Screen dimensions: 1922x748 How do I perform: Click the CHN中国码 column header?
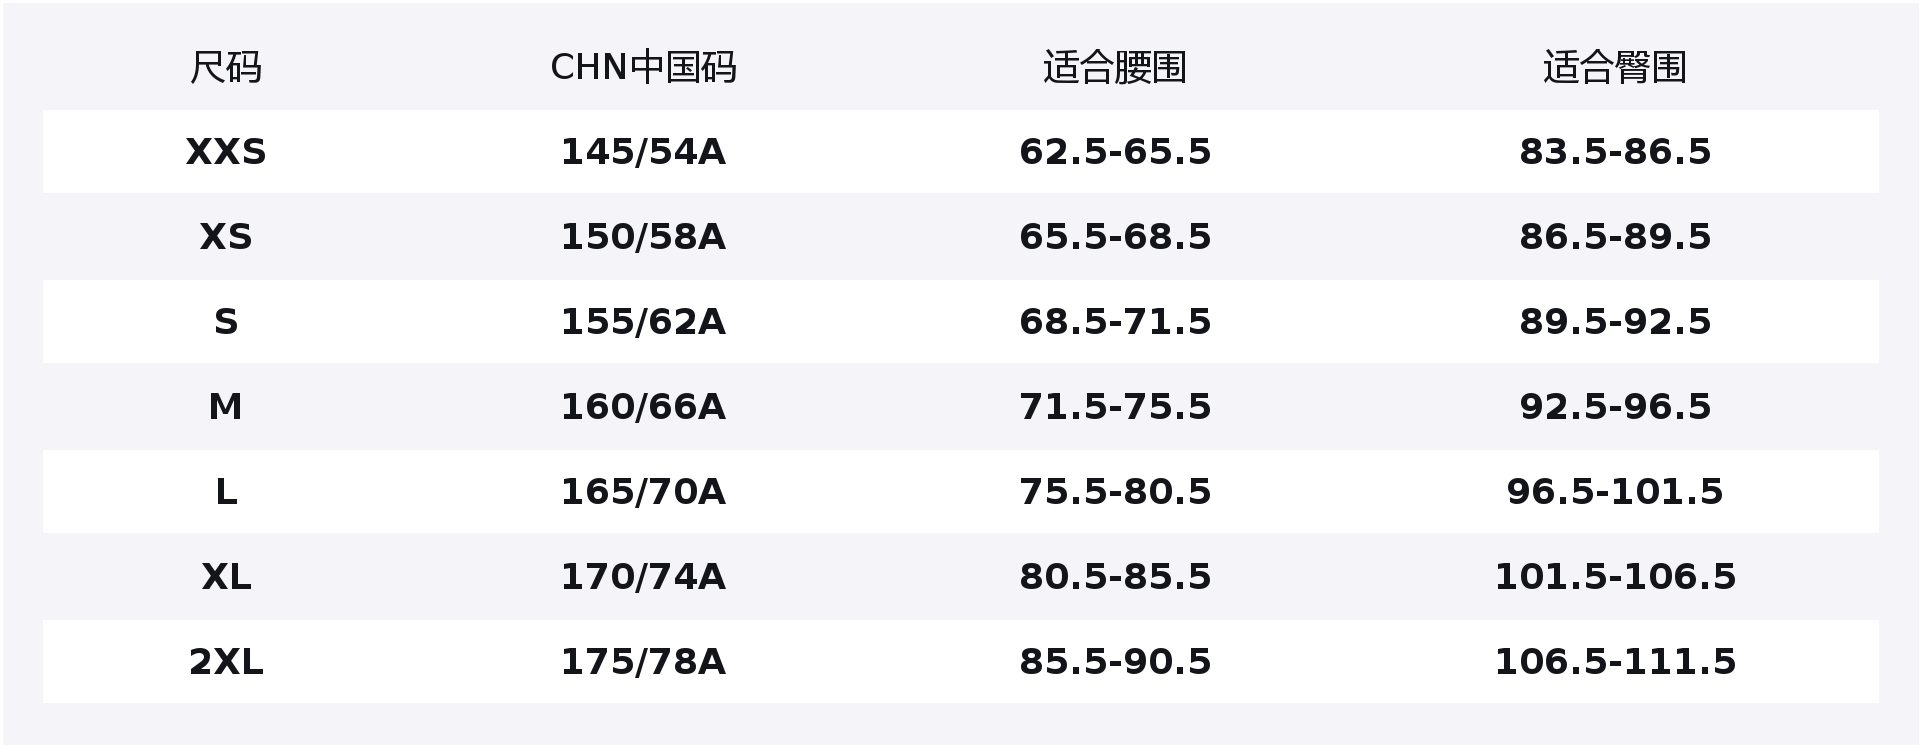(643, 68)
